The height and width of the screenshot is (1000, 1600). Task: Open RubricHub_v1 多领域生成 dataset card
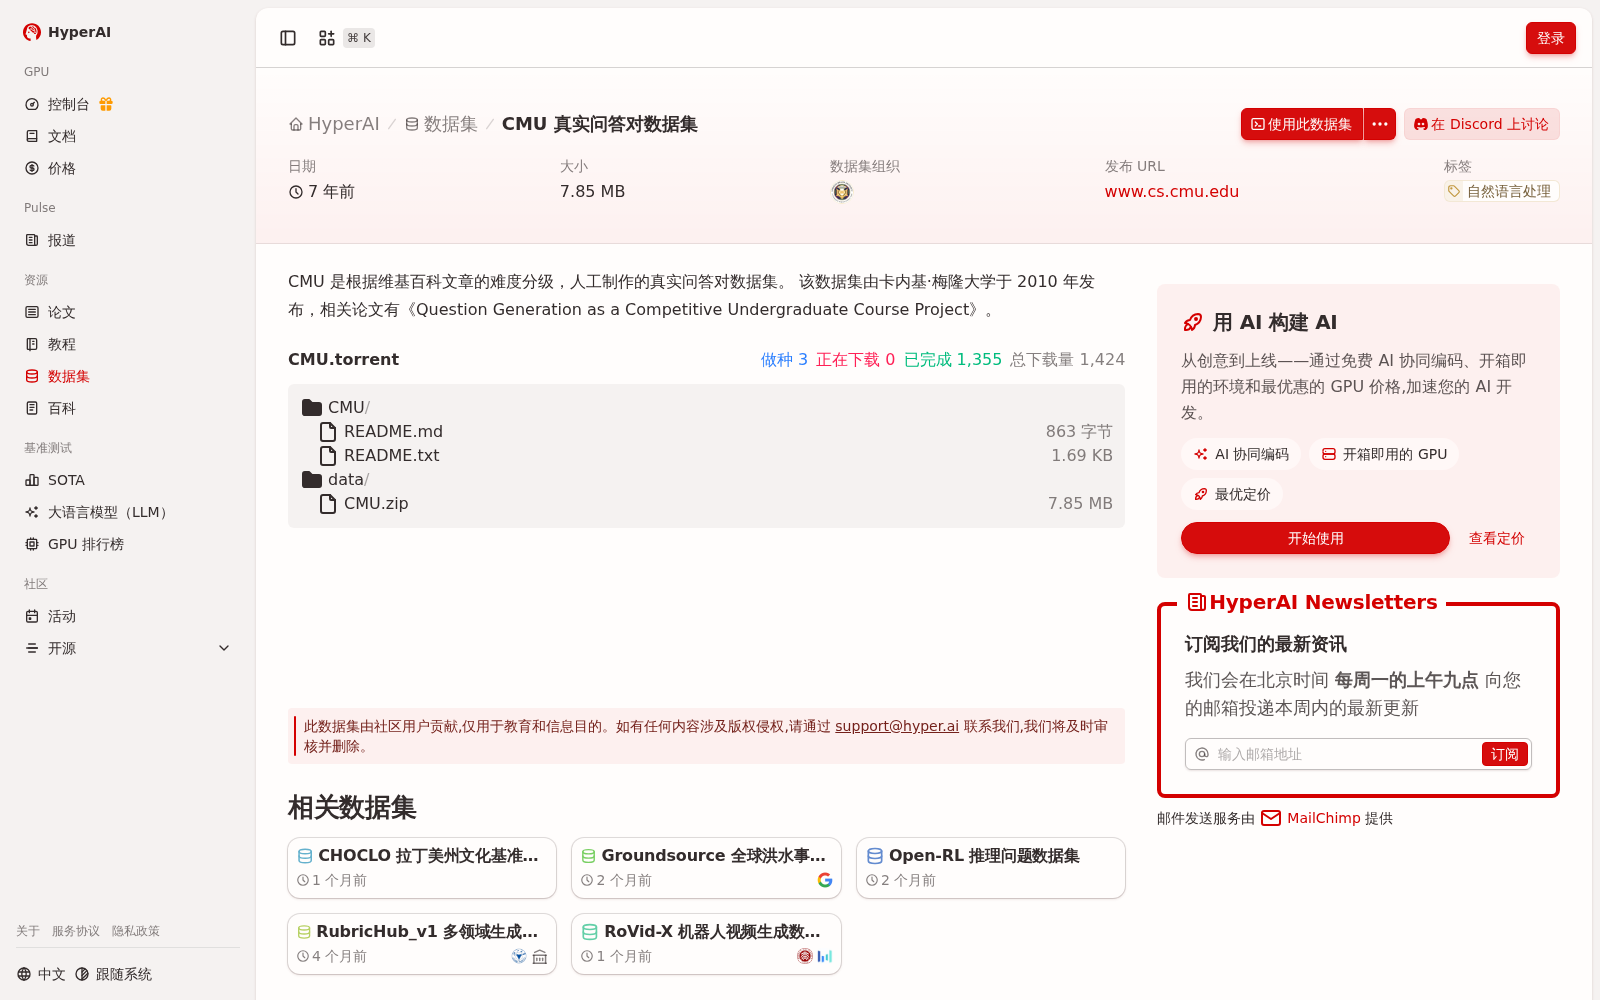tap(422, 943)
